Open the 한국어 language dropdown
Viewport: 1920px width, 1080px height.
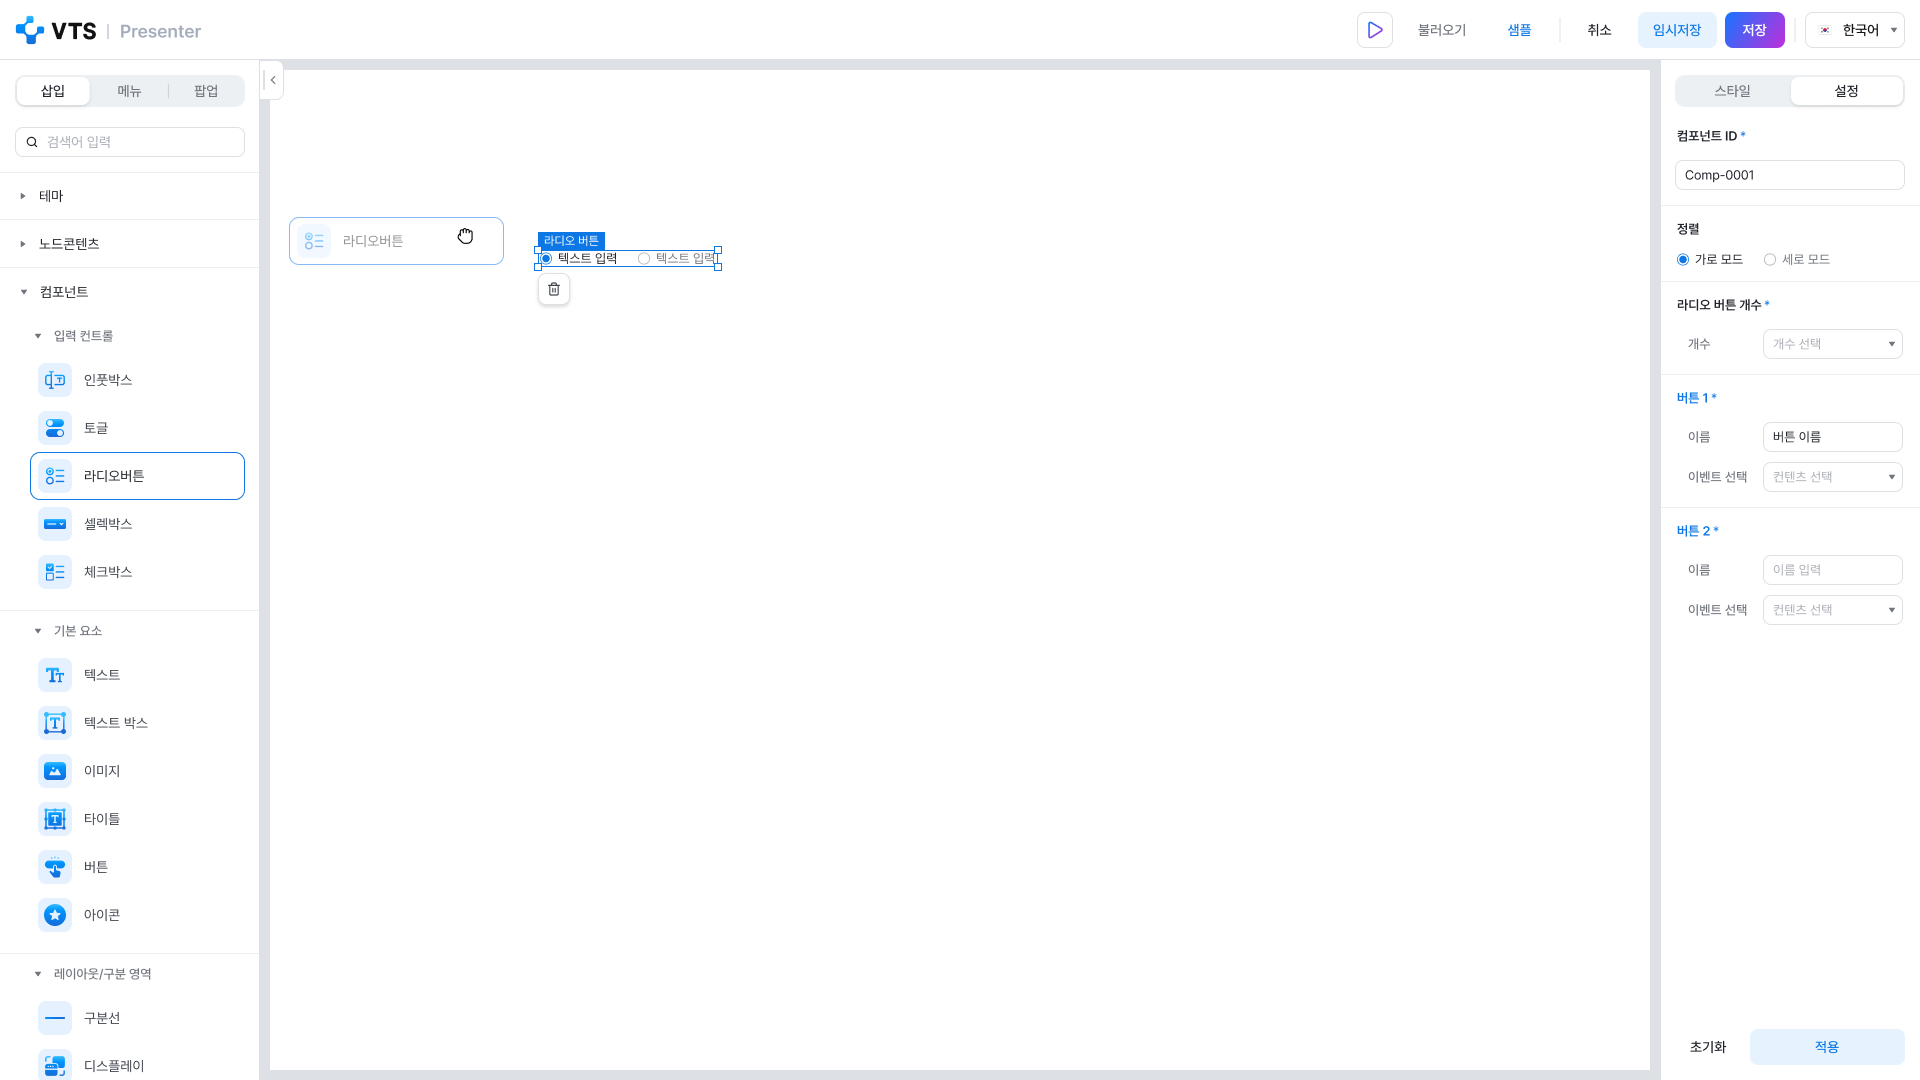click(x=1855, y=30)
